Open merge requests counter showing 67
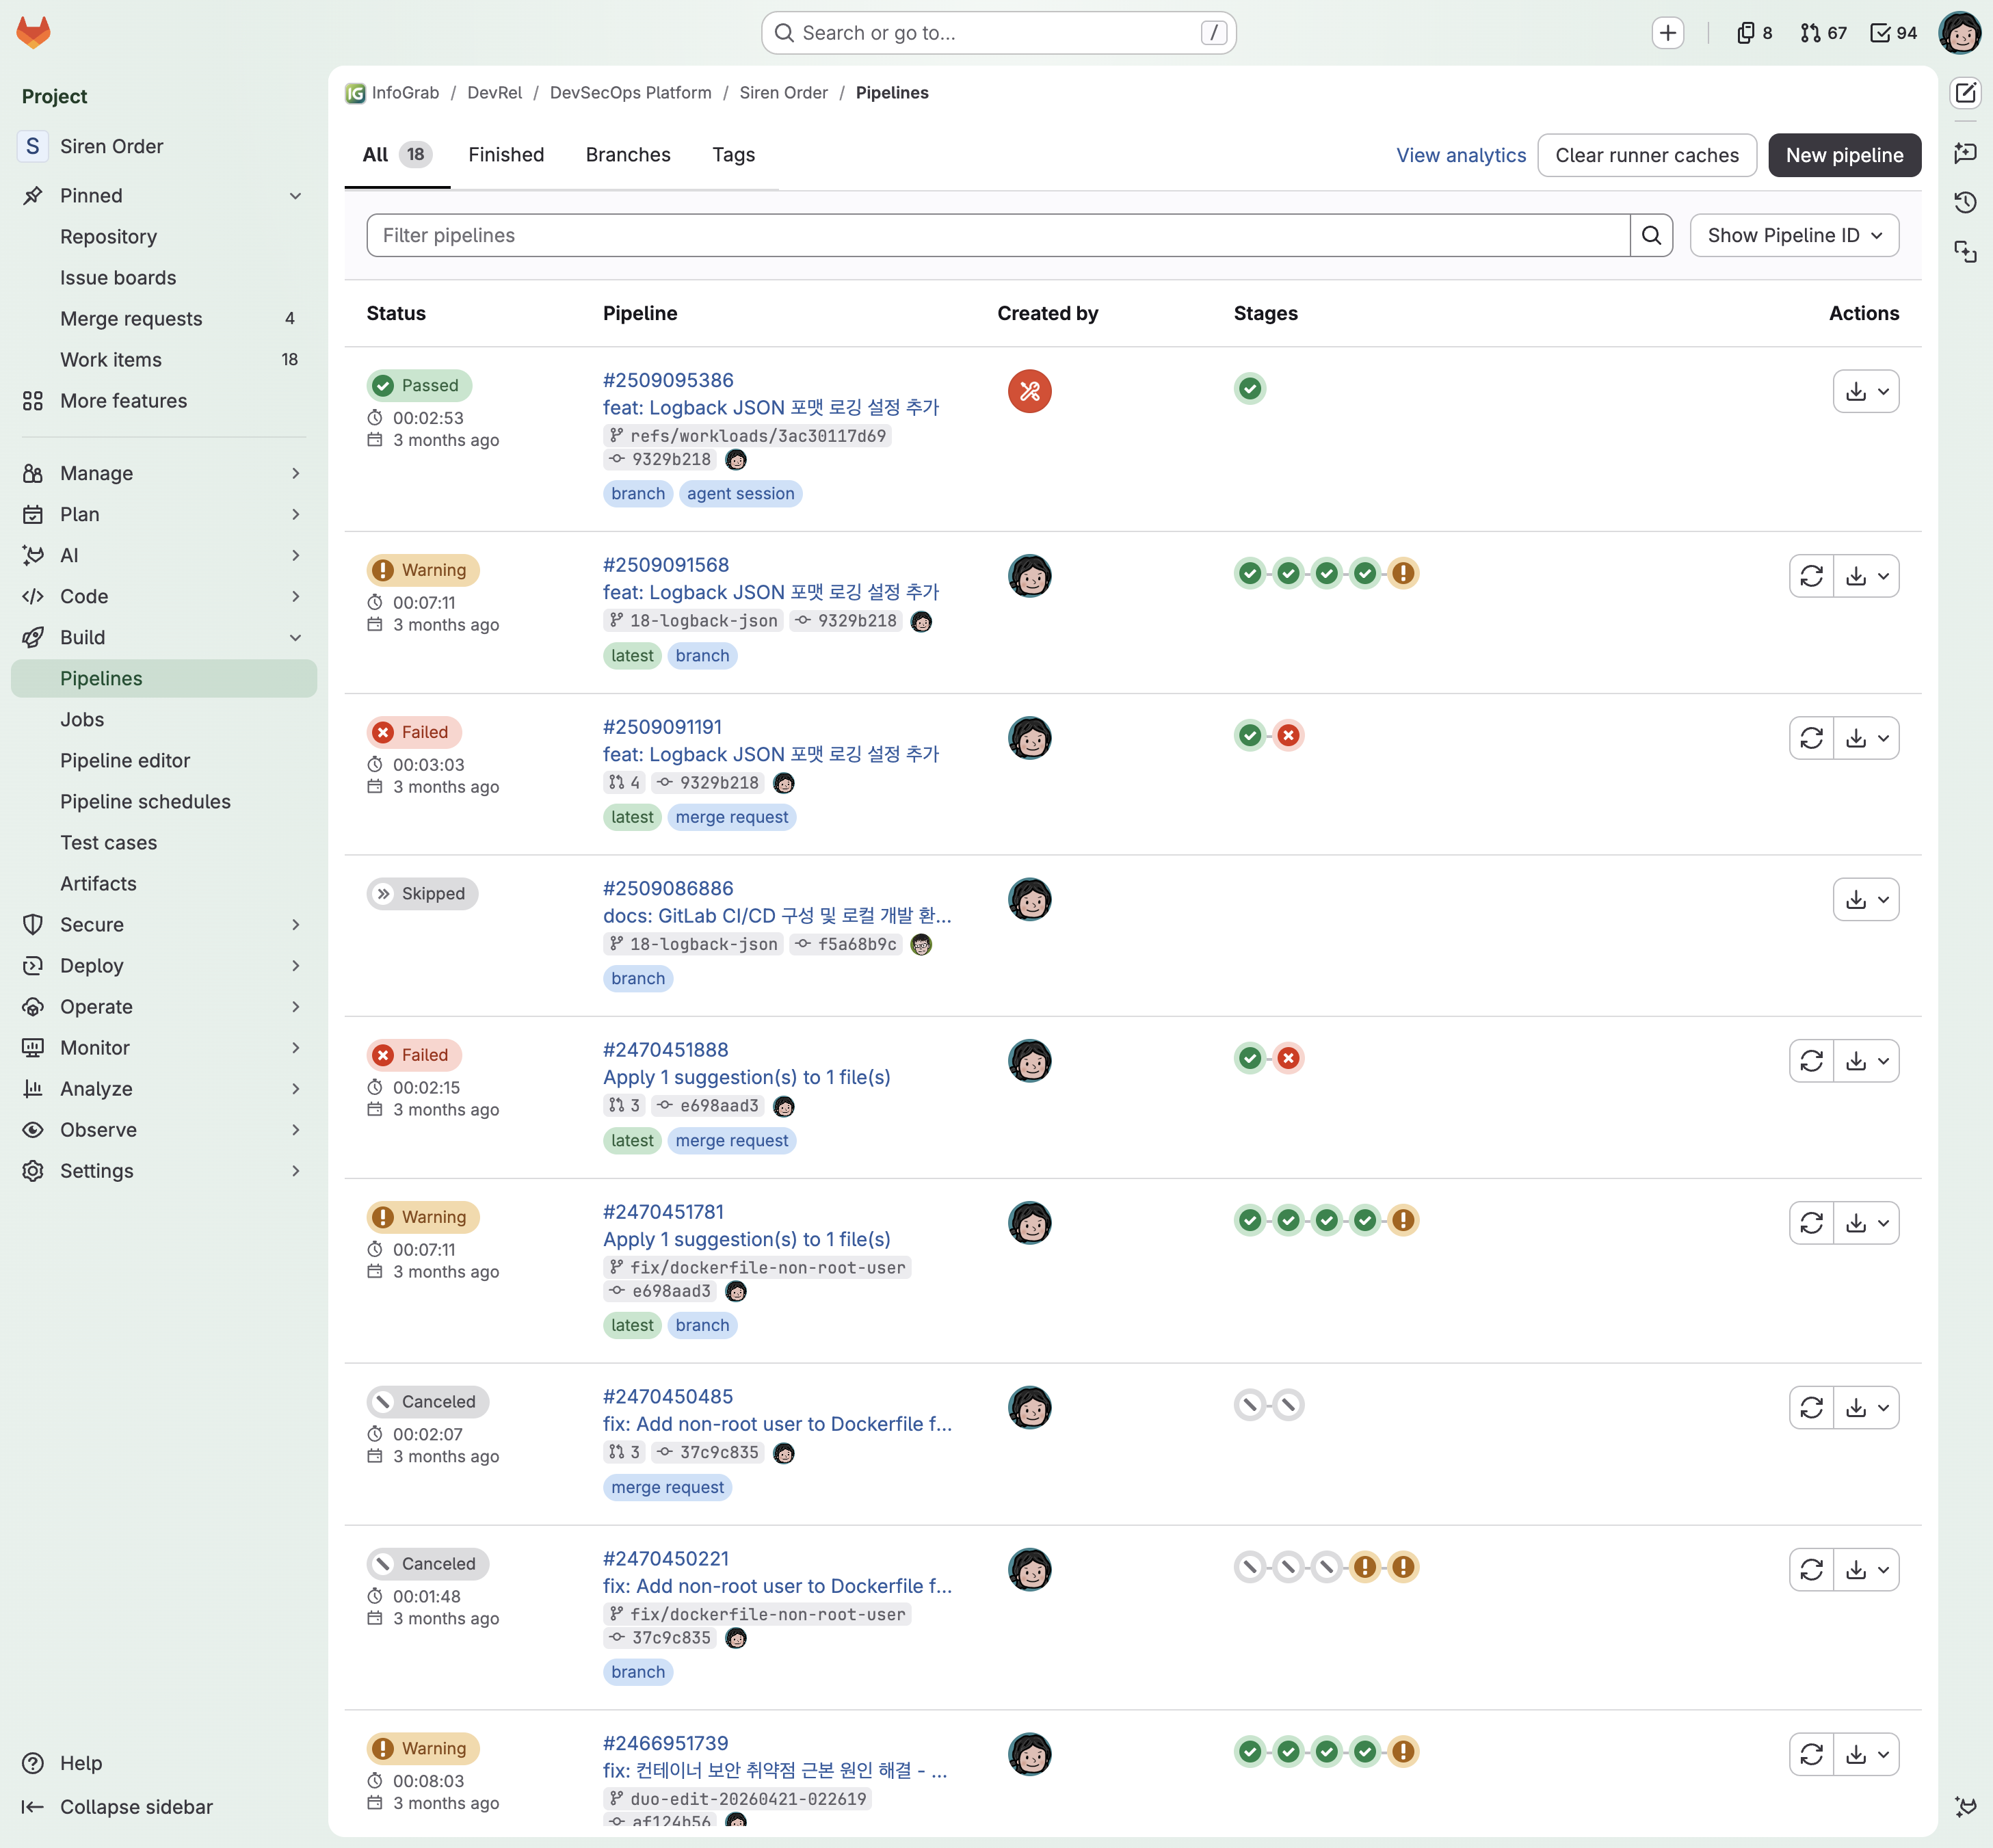The image size is (1993, 1848). coord(1823,33)
